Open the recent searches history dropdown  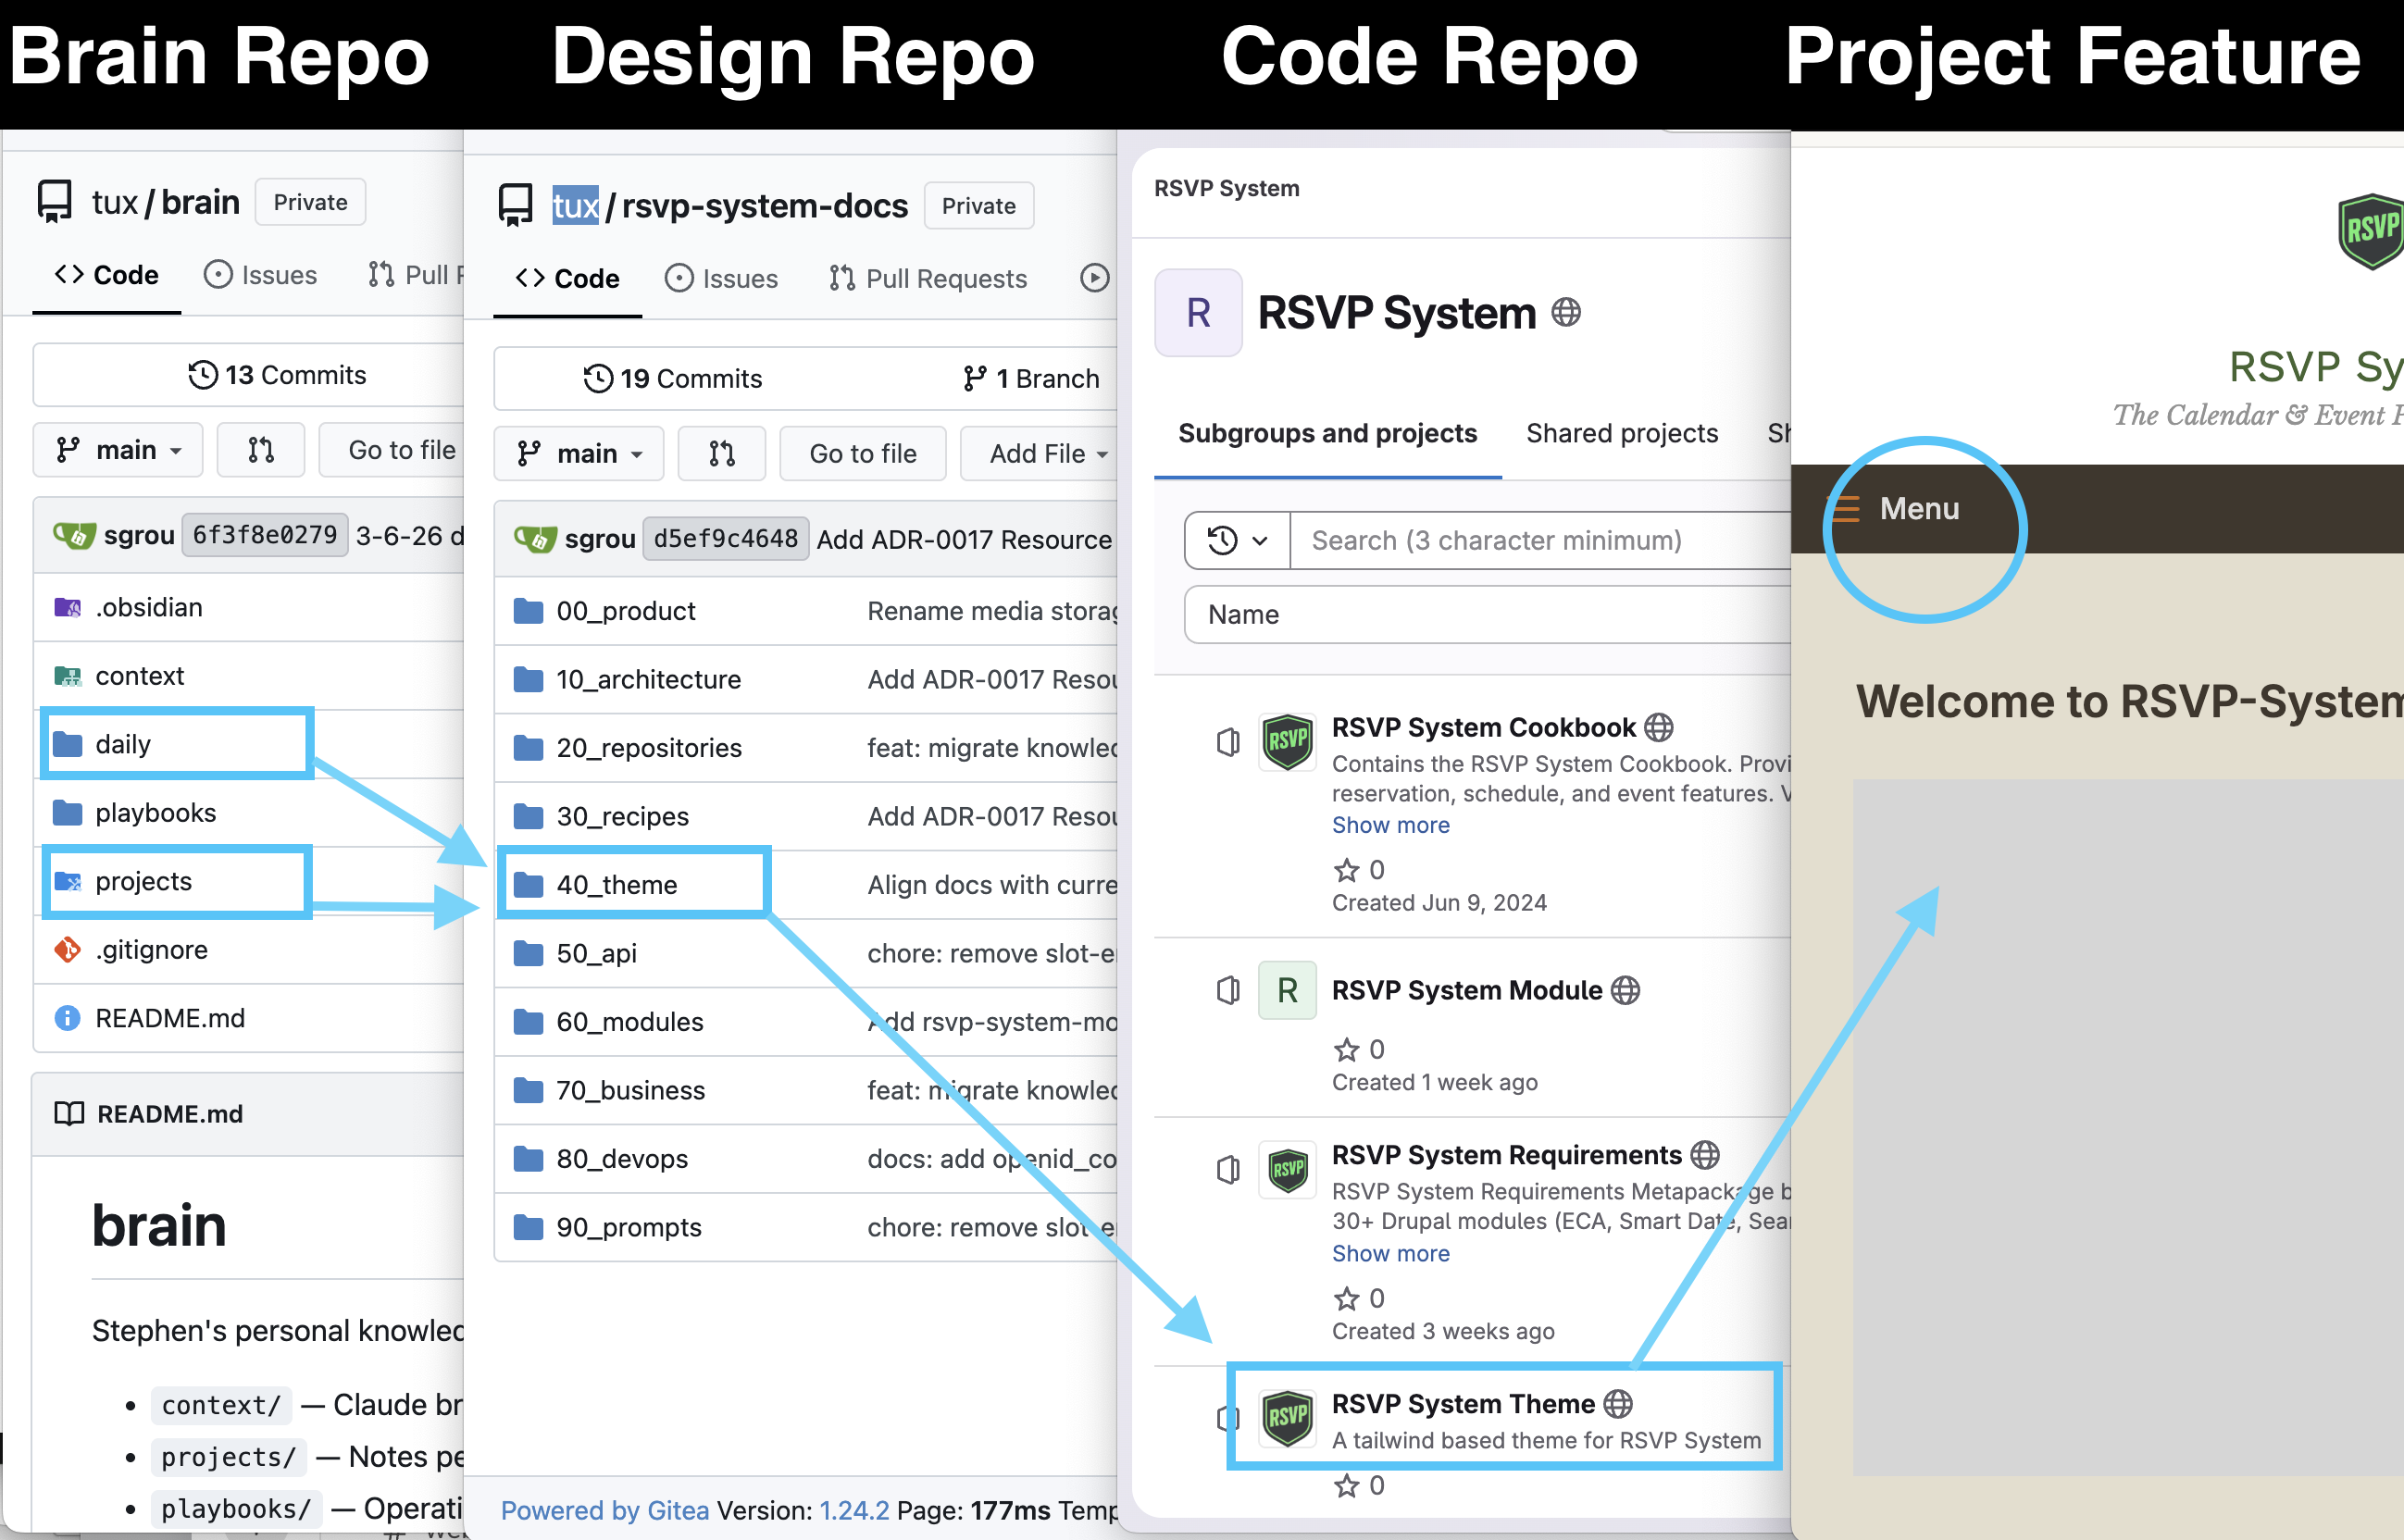(x=1237, y=541)
